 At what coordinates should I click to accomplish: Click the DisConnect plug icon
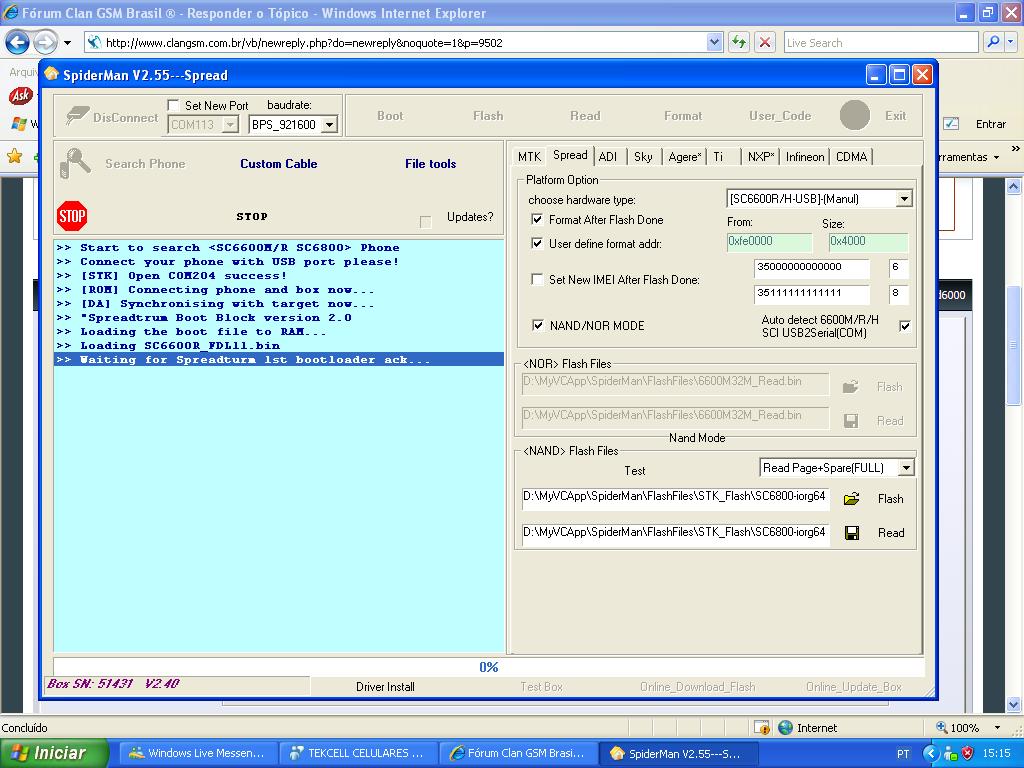tap(77, 116)
